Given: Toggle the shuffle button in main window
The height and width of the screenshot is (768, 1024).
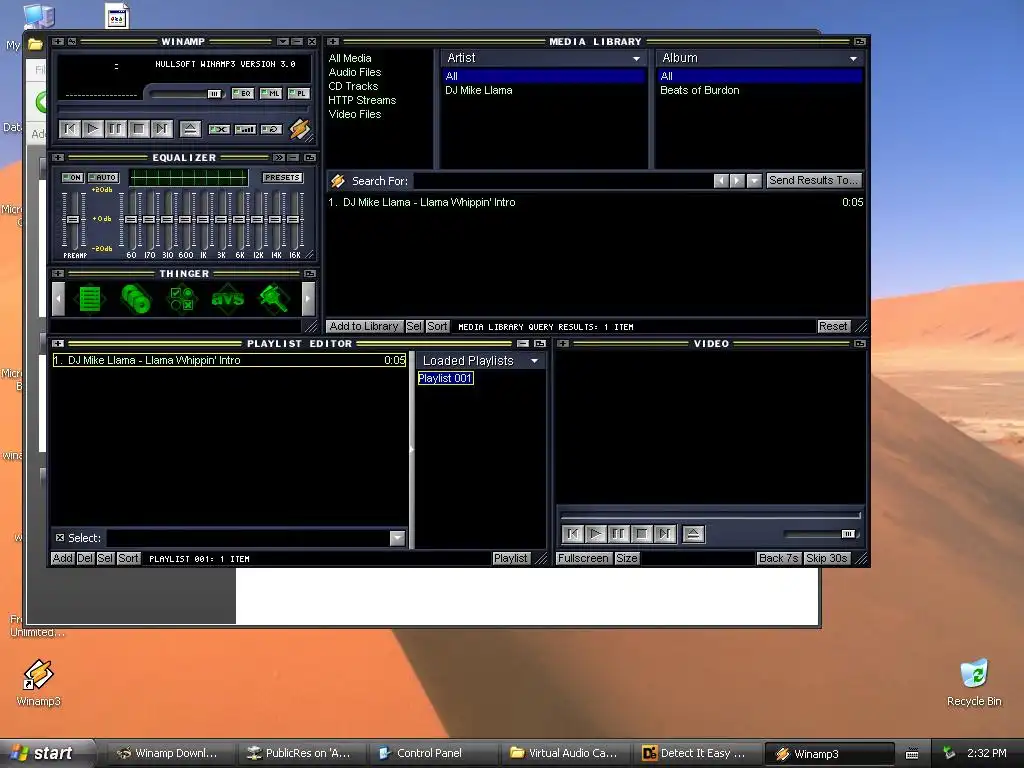Looking at the screenshot, I should pos(246,129).
